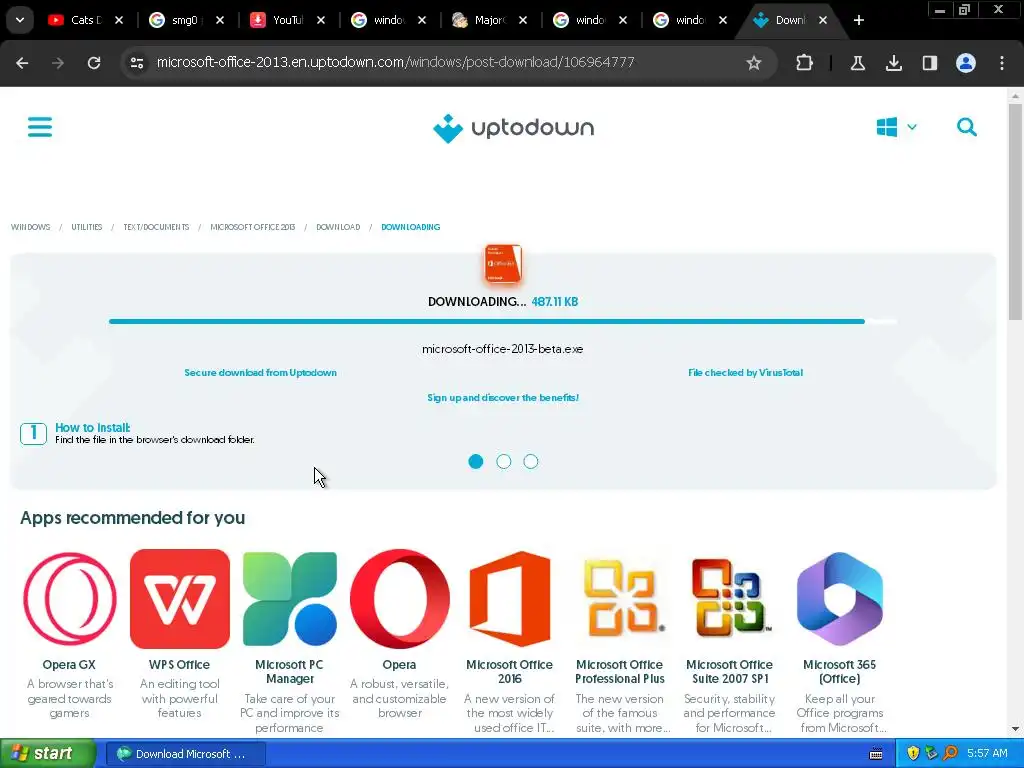Open MICROSOFT OFFICE 2013 breadcrumb
1024x768 pixels.
pos(253,227)
